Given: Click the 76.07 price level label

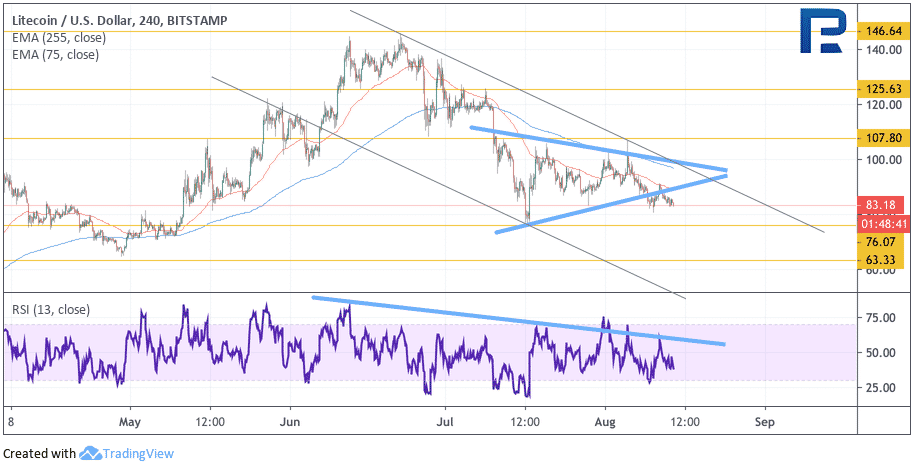Looking at the screenshot, I should point(881,240).
